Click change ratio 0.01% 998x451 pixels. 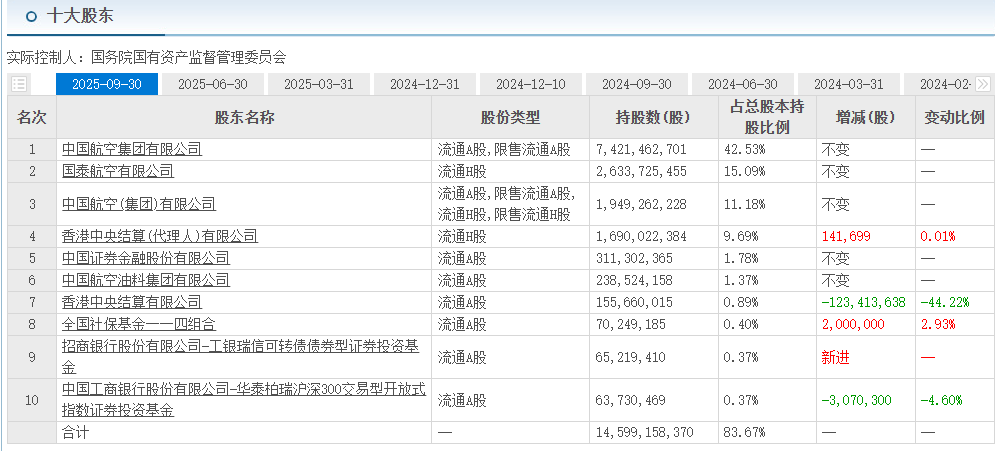[x=938, y=237]
